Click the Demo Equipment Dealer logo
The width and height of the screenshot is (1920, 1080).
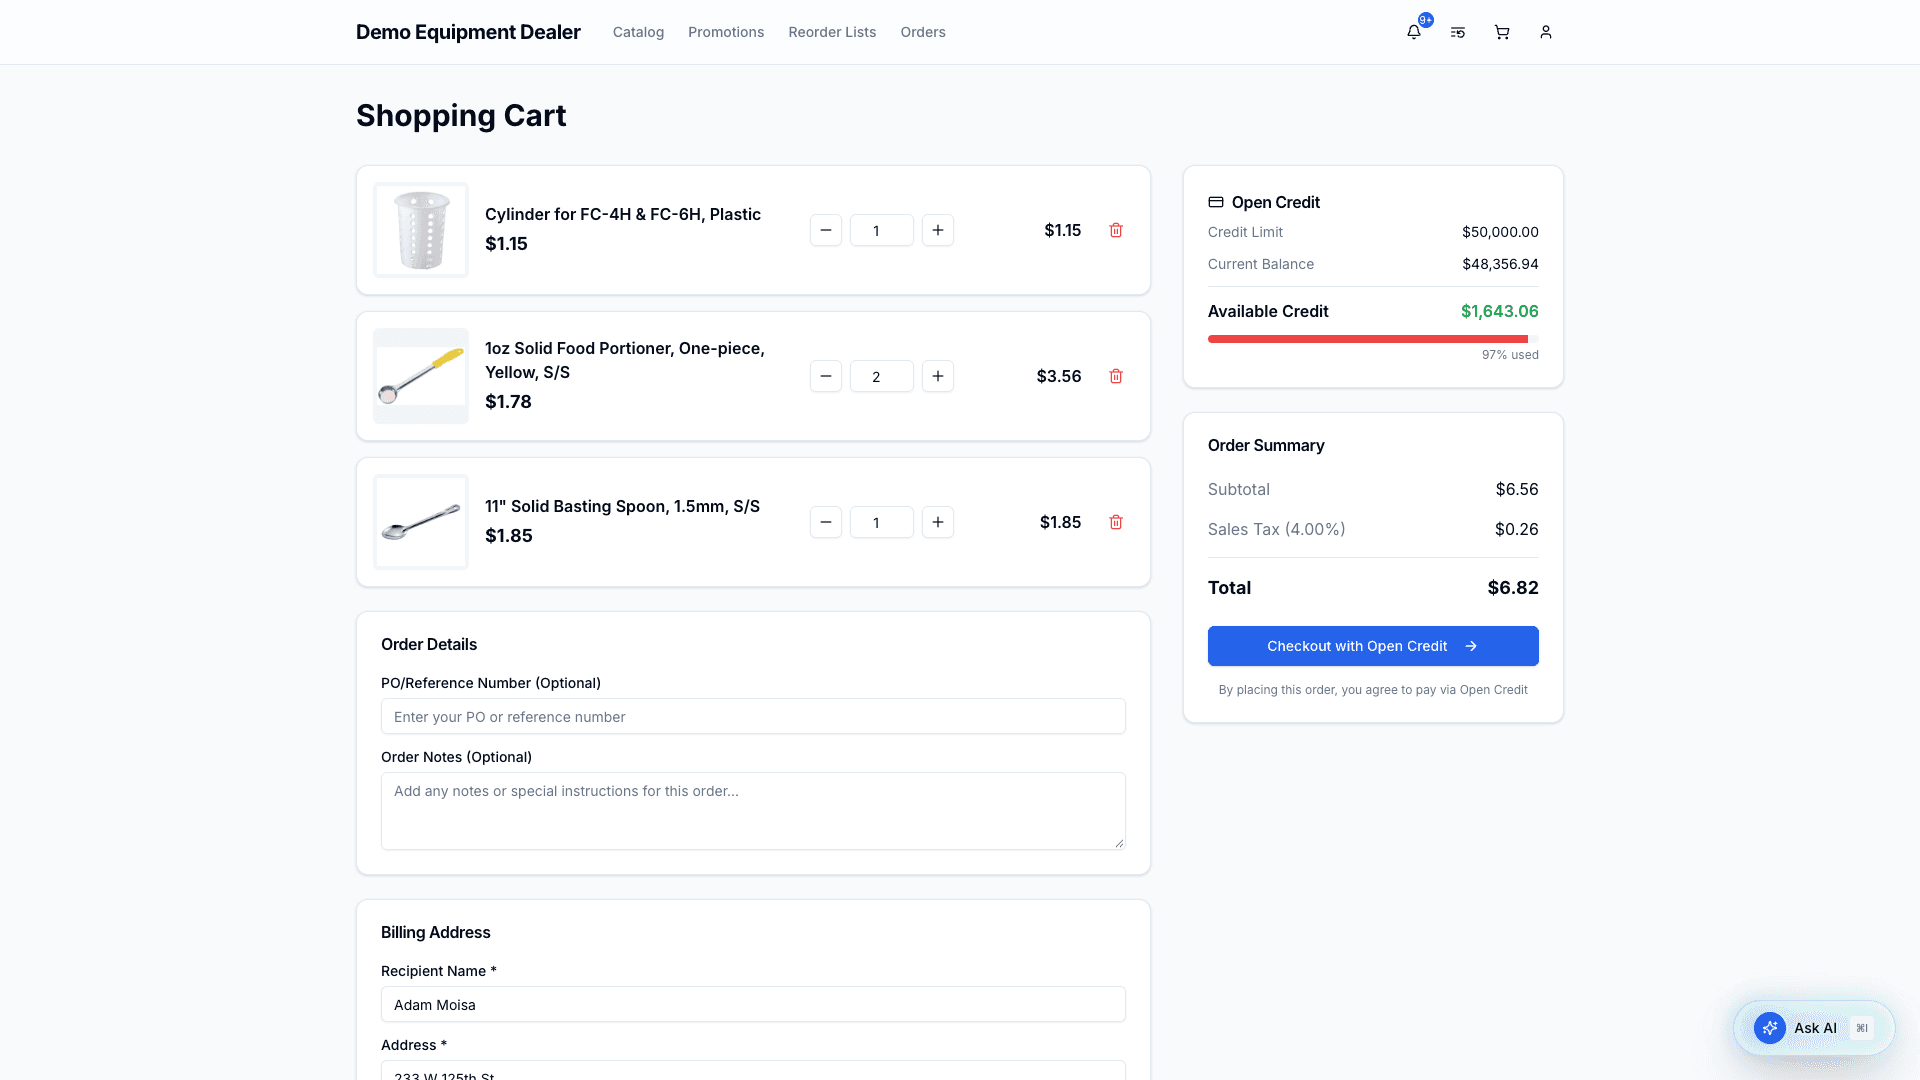click(468, 32)
